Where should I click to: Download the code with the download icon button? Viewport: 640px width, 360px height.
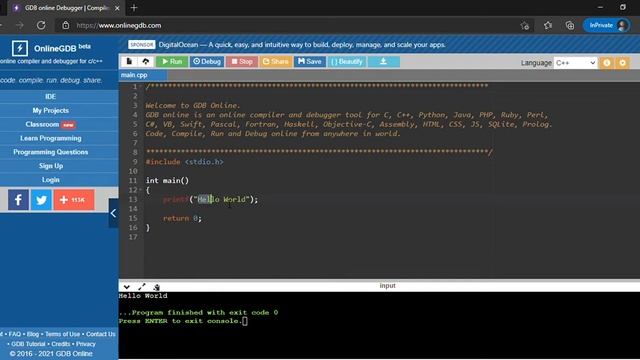[x=383, y=62]
